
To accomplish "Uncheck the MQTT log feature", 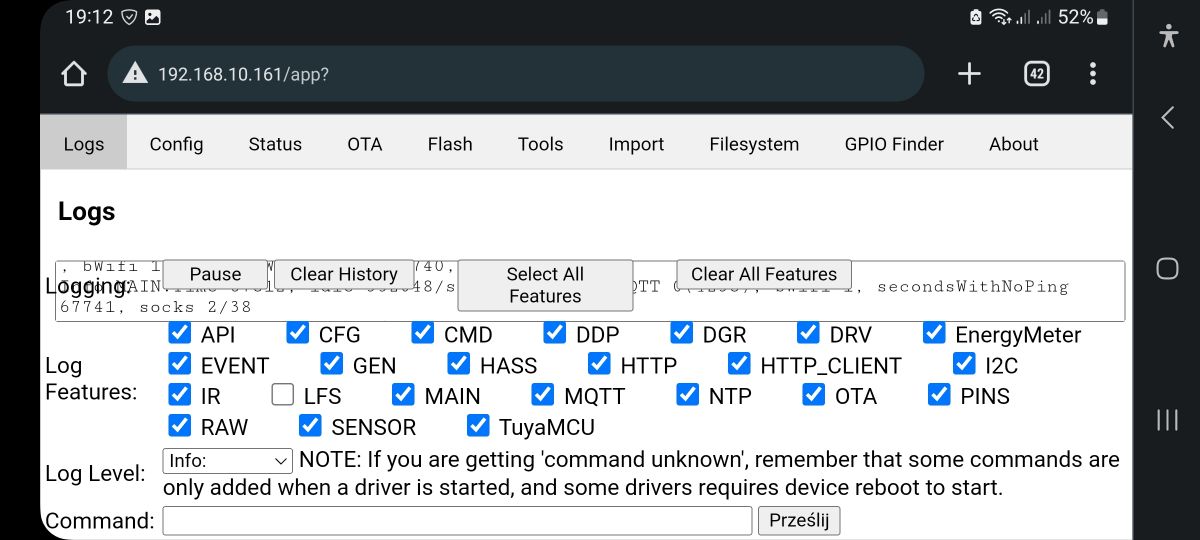I will point(542,395).
